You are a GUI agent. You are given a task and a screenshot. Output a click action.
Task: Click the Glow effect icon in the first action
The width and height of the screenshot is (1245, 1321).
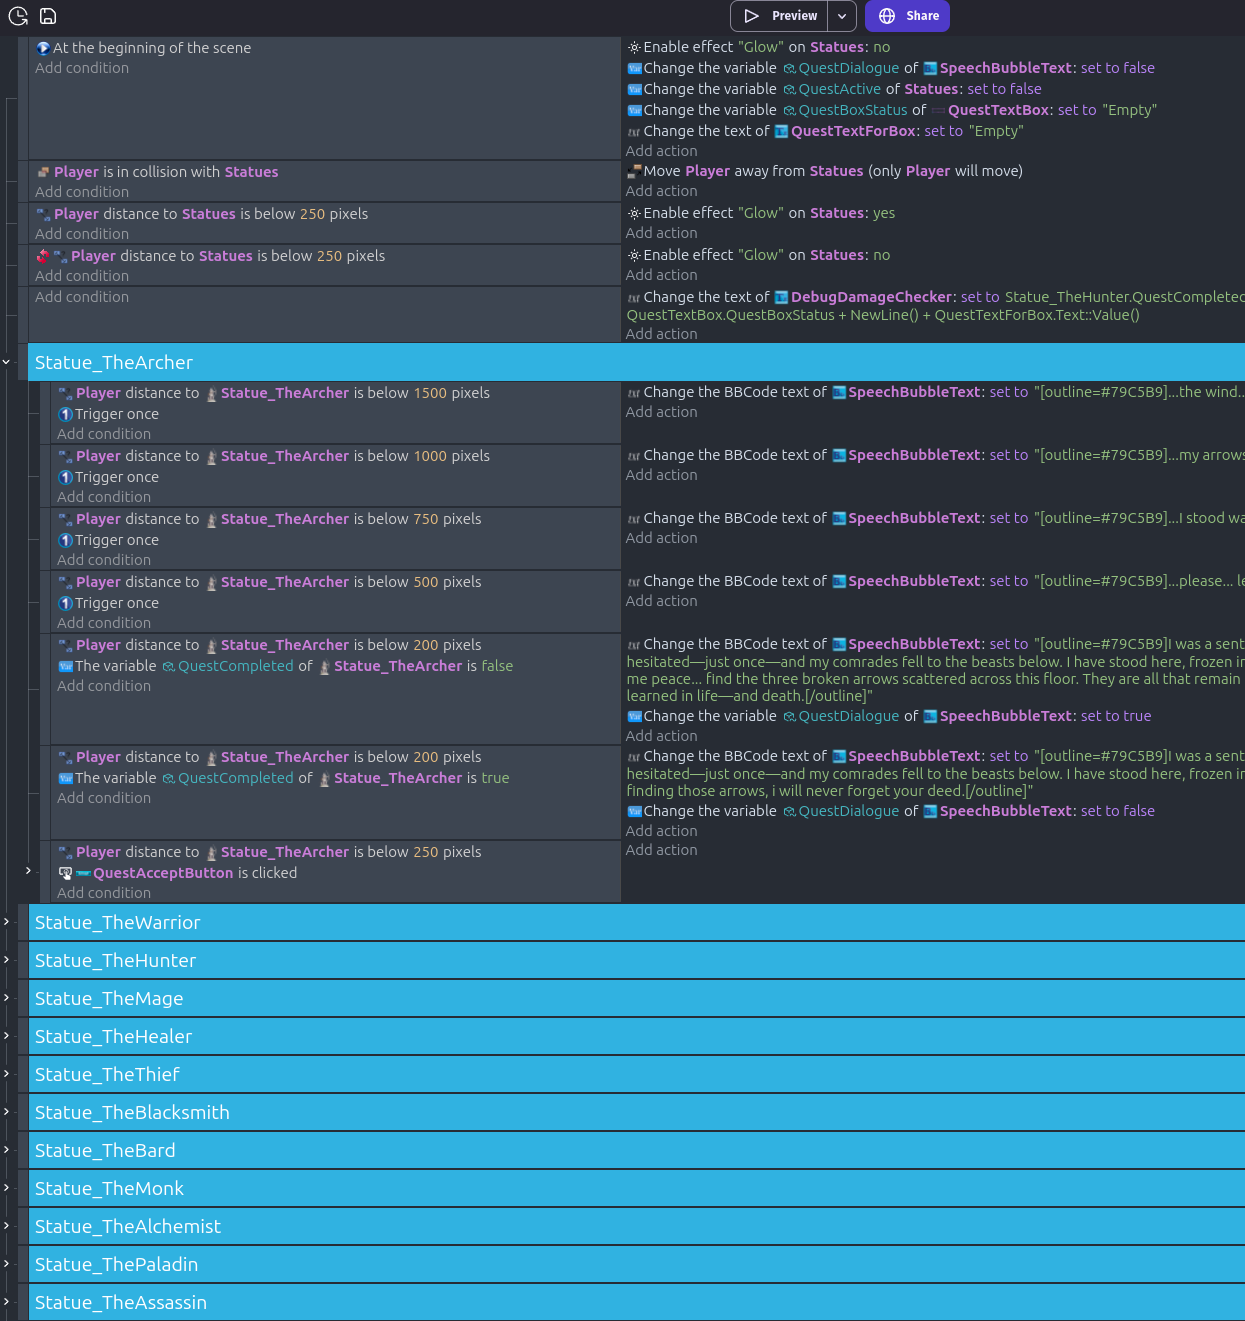click(x=633, y=47)
